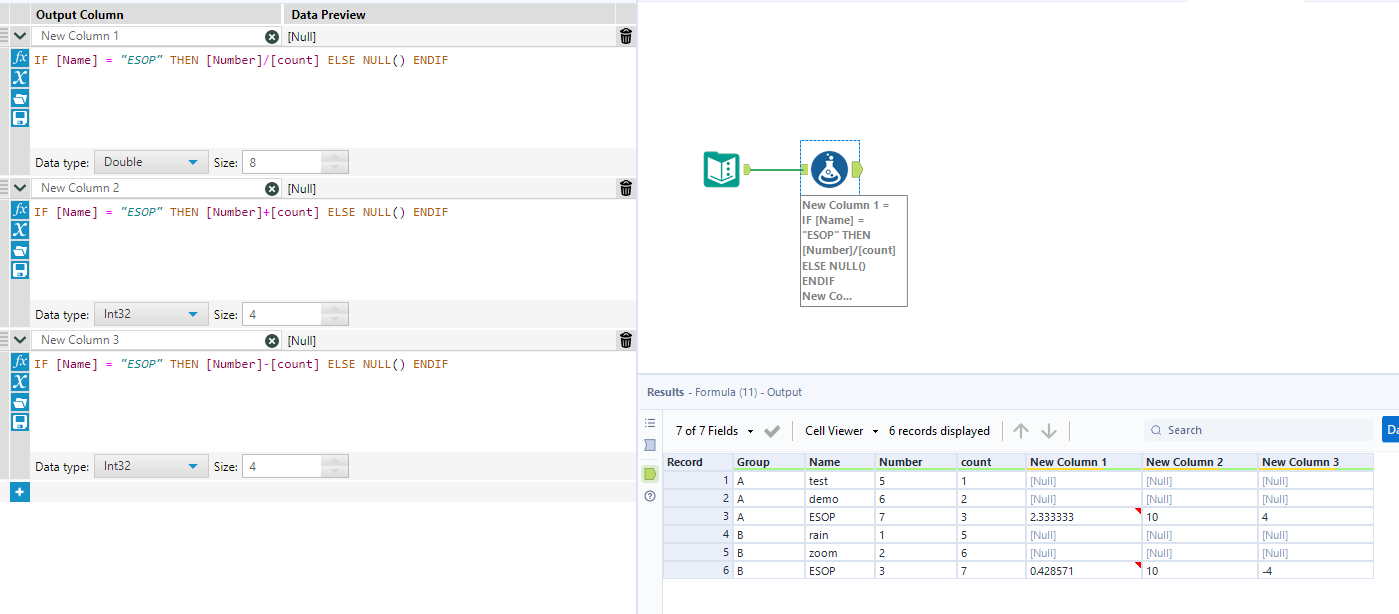Add a new expression with plus button
Viewport: 1399px width, 614px height.
19,491
